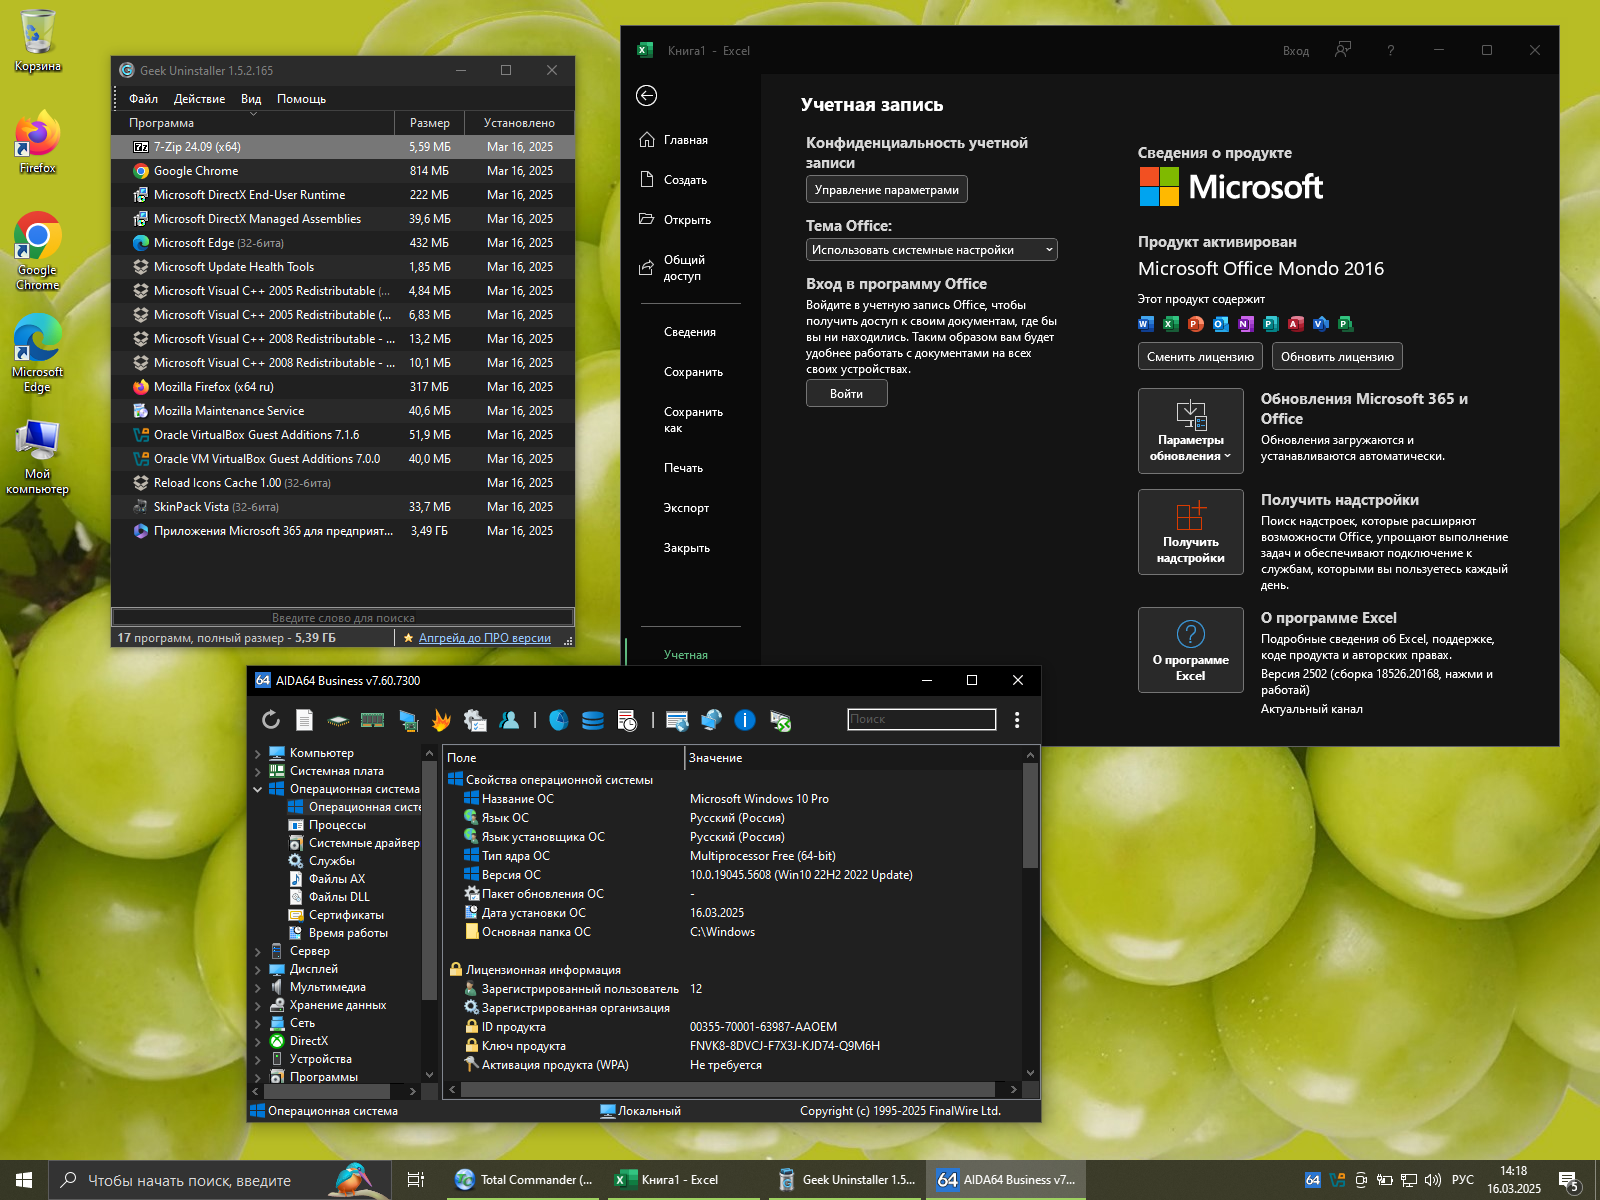
Task: Select the Firefox desktop shortcut
Action: [x=38, y=143]
